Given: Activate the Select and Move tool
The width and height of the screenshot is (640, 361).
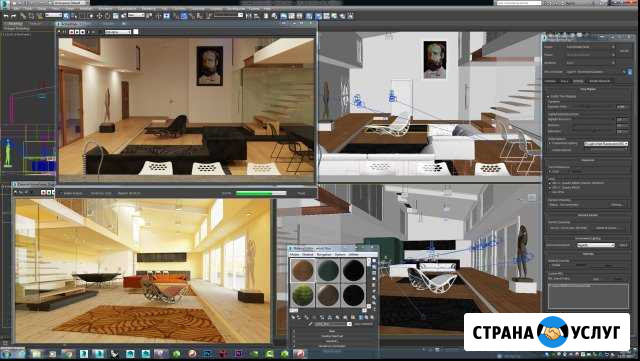Looking at the screenshot, I should 100,16.
